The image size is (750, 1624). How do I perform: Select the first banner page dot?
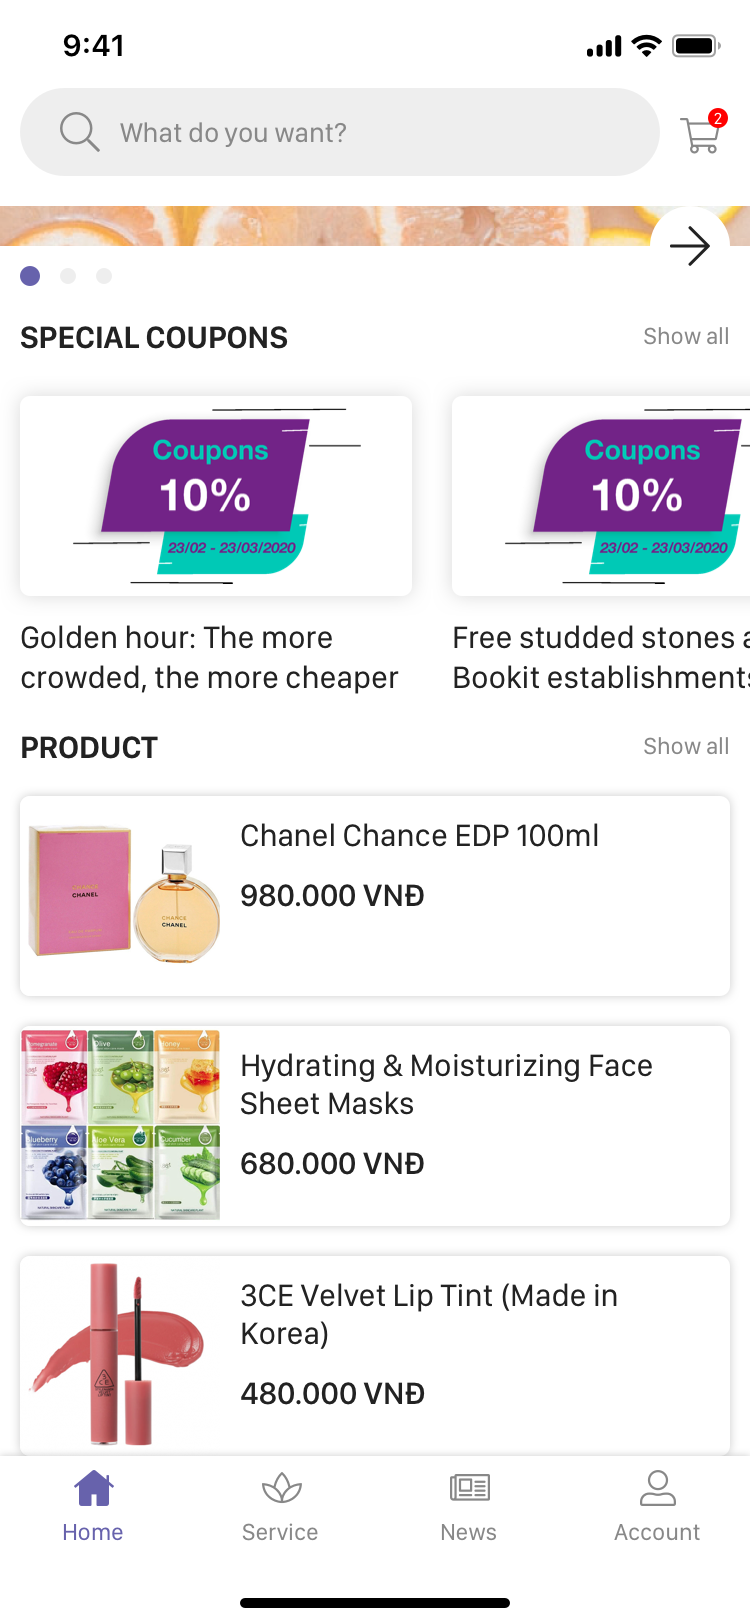click(30, 276)
